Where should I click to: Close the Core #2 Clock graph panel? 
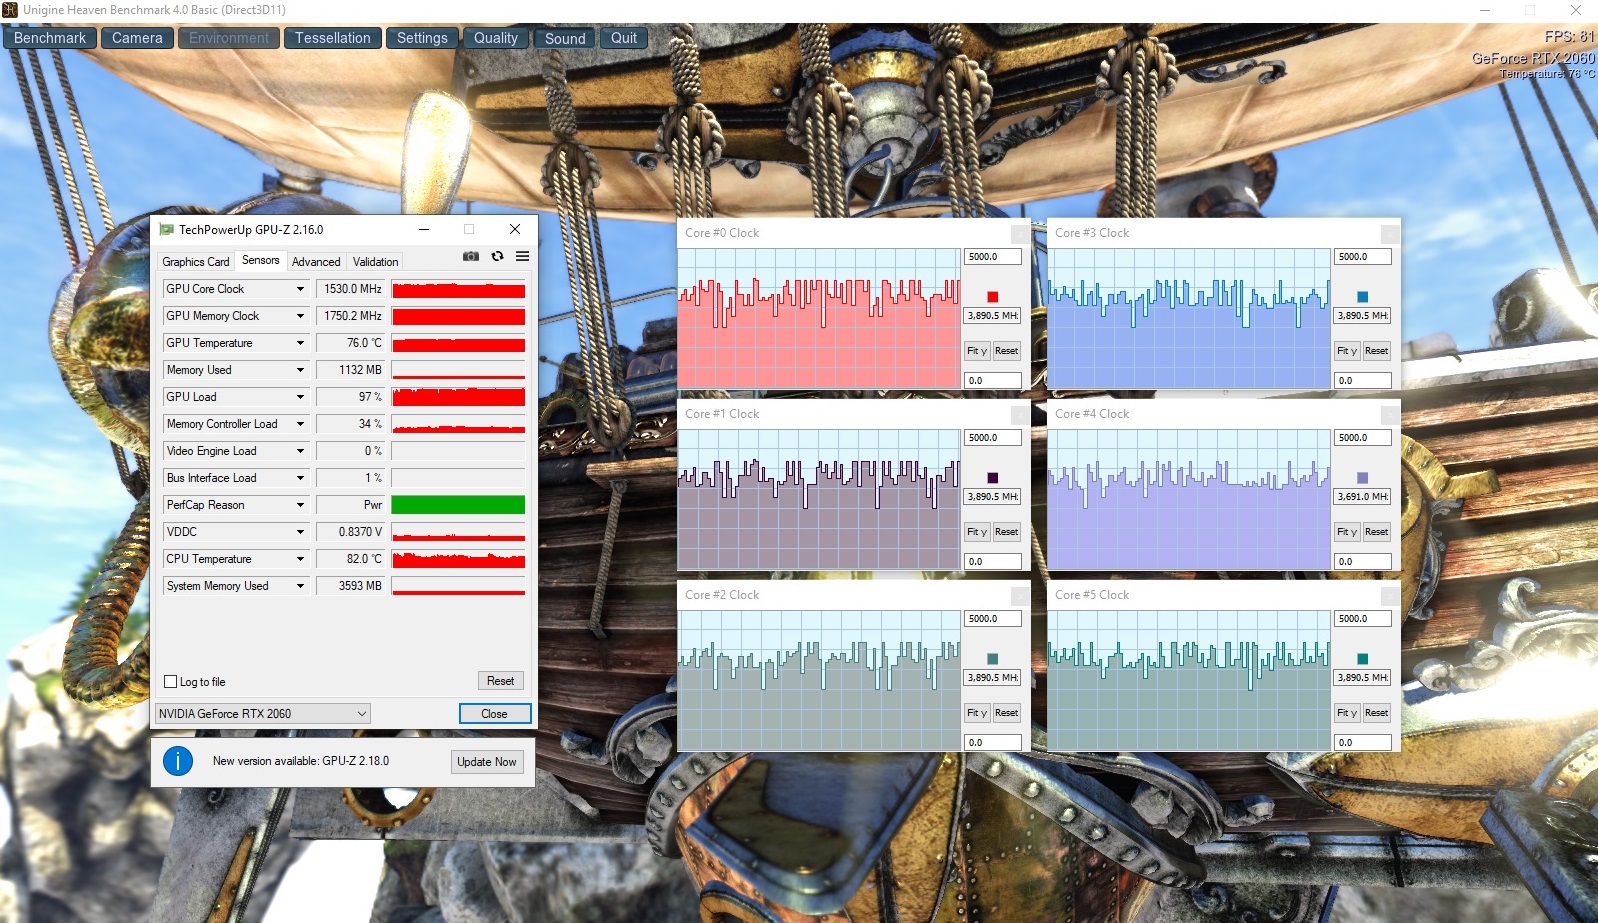click(x=1020, y=596)
